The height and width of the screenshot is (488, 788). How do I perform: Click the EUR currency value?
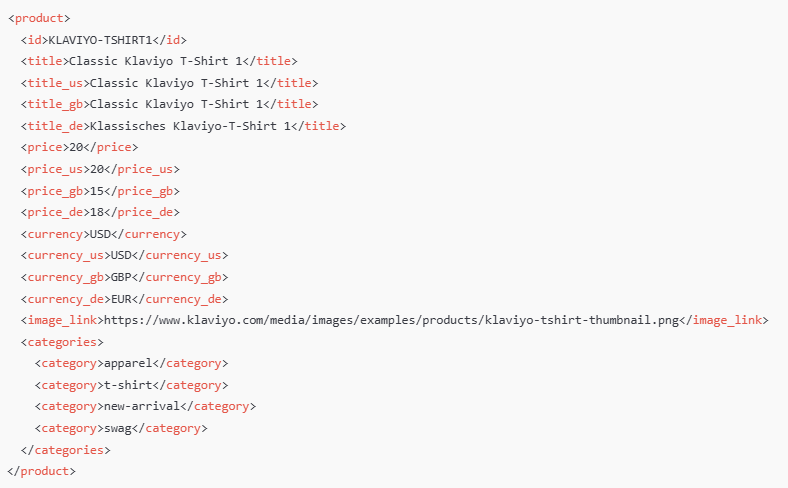pyautogui.click(x=121, y=299)
